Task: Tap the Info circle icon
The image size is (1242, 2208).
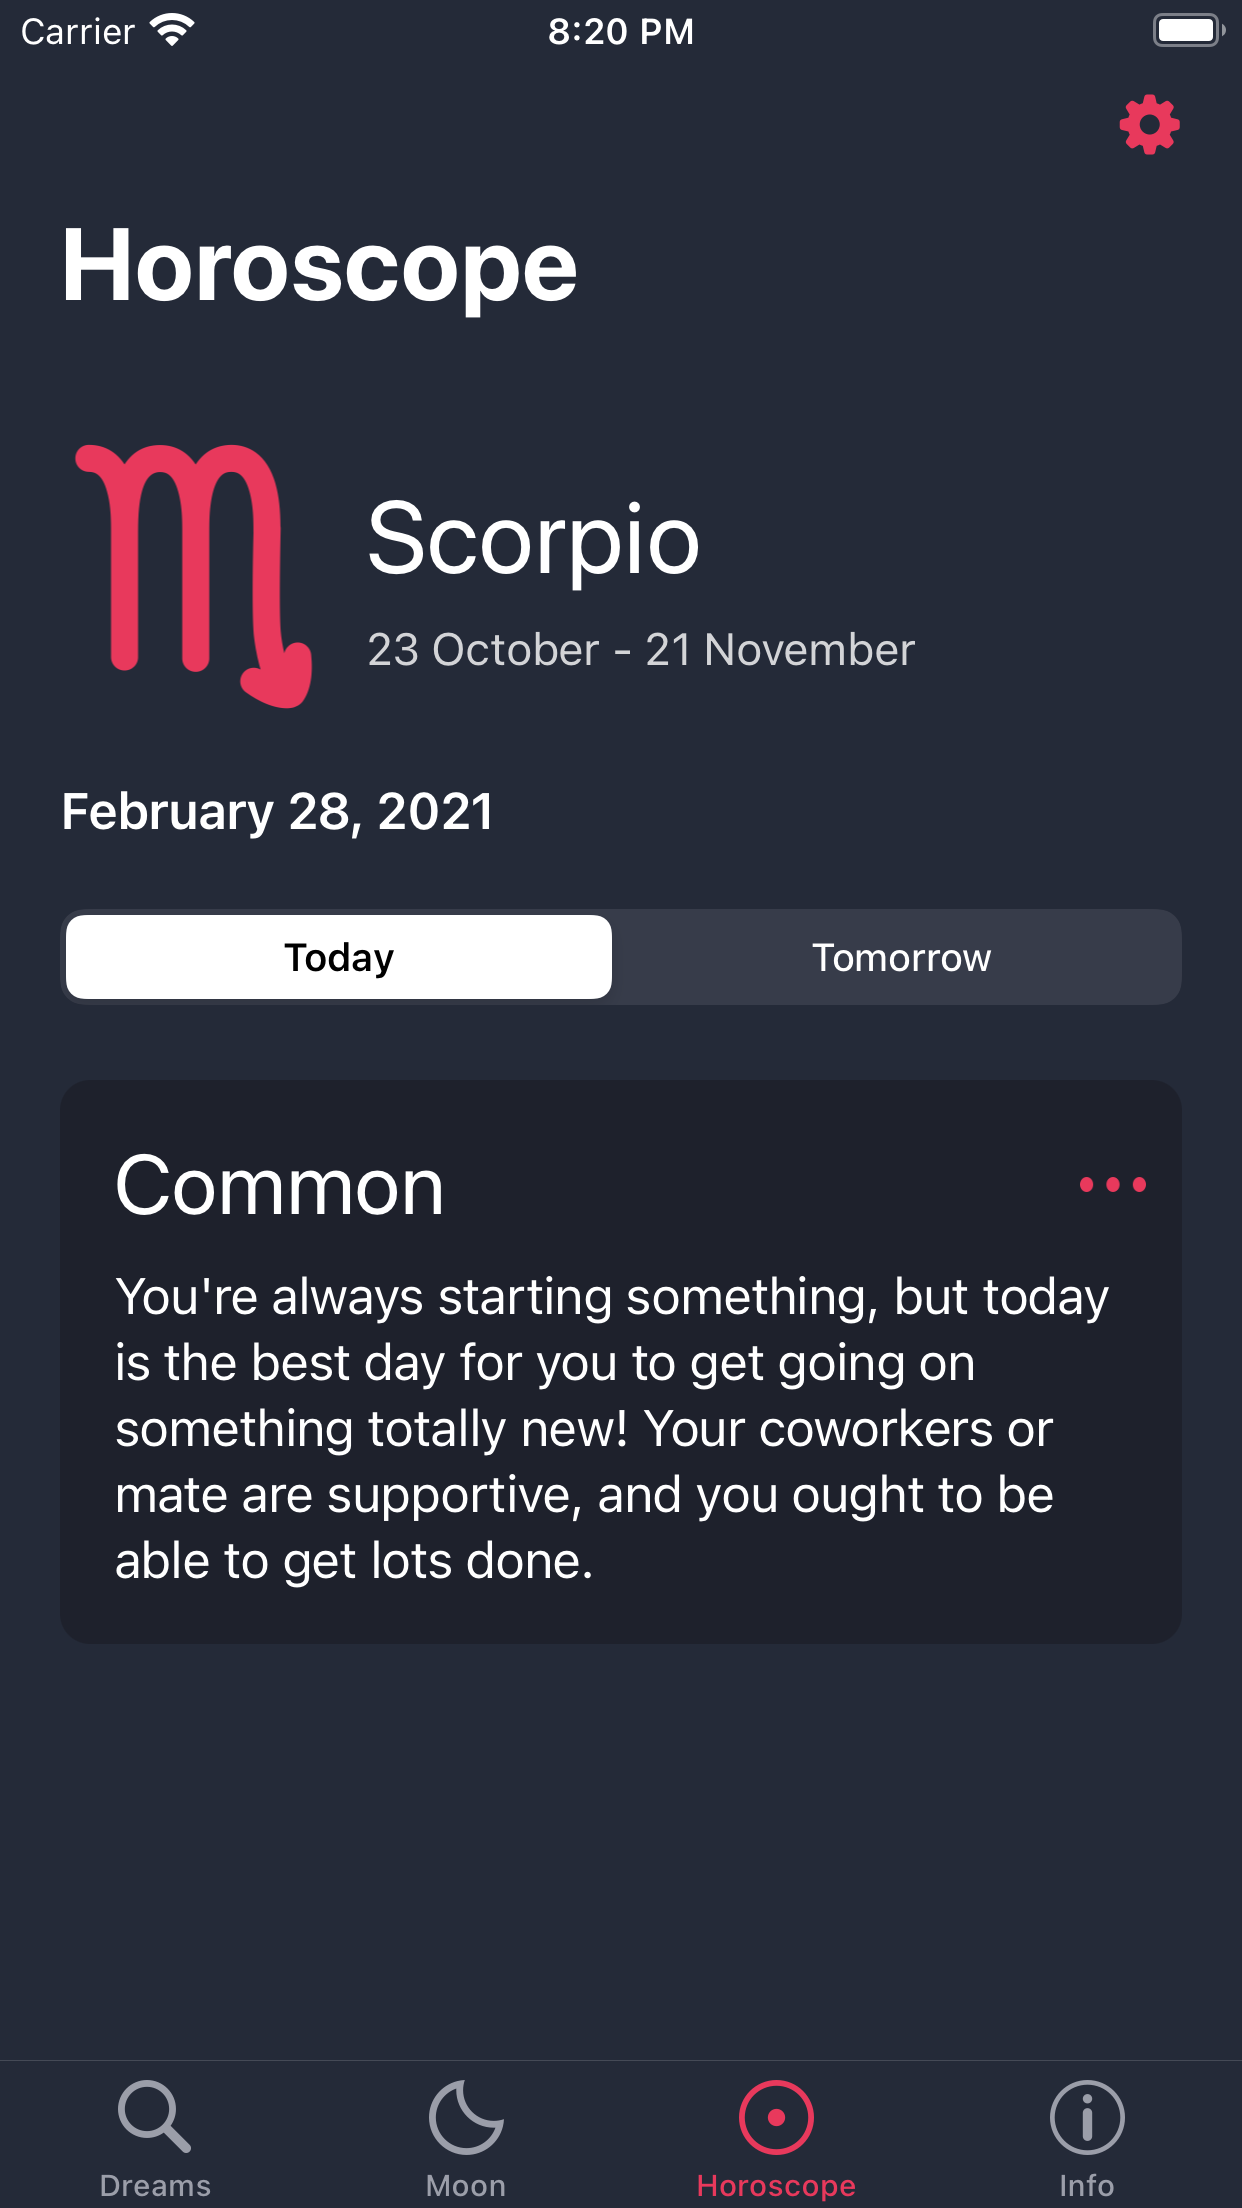Action: 1087,2116
